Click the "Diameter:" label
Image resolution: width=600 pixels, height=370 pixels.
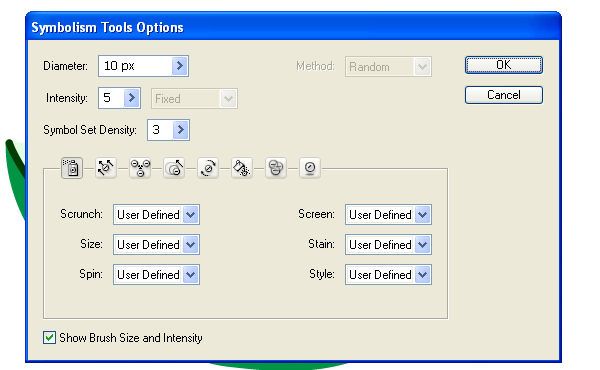65,66
